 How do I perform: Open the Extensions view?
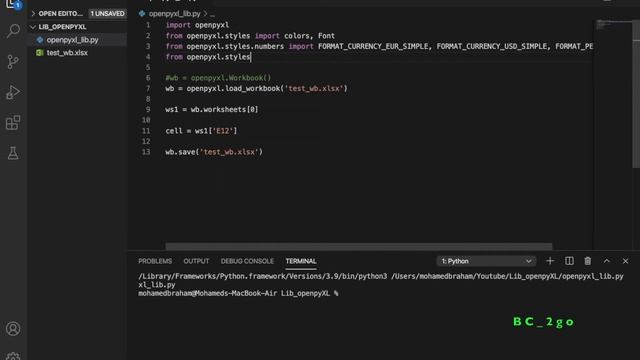point(13,123)
